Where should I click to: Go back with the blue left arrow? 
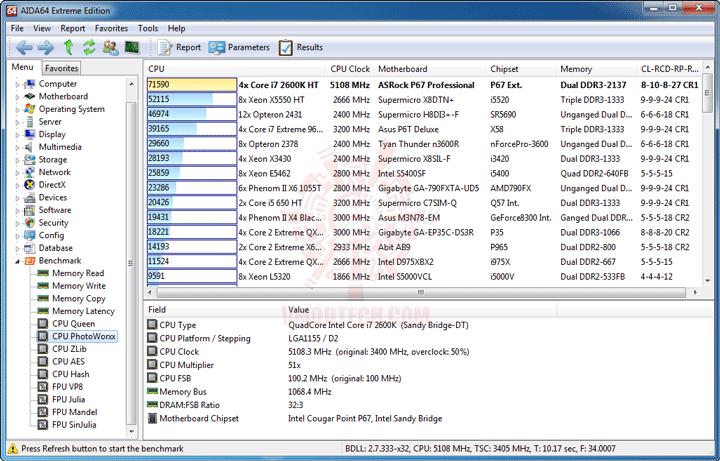(24, 47)
